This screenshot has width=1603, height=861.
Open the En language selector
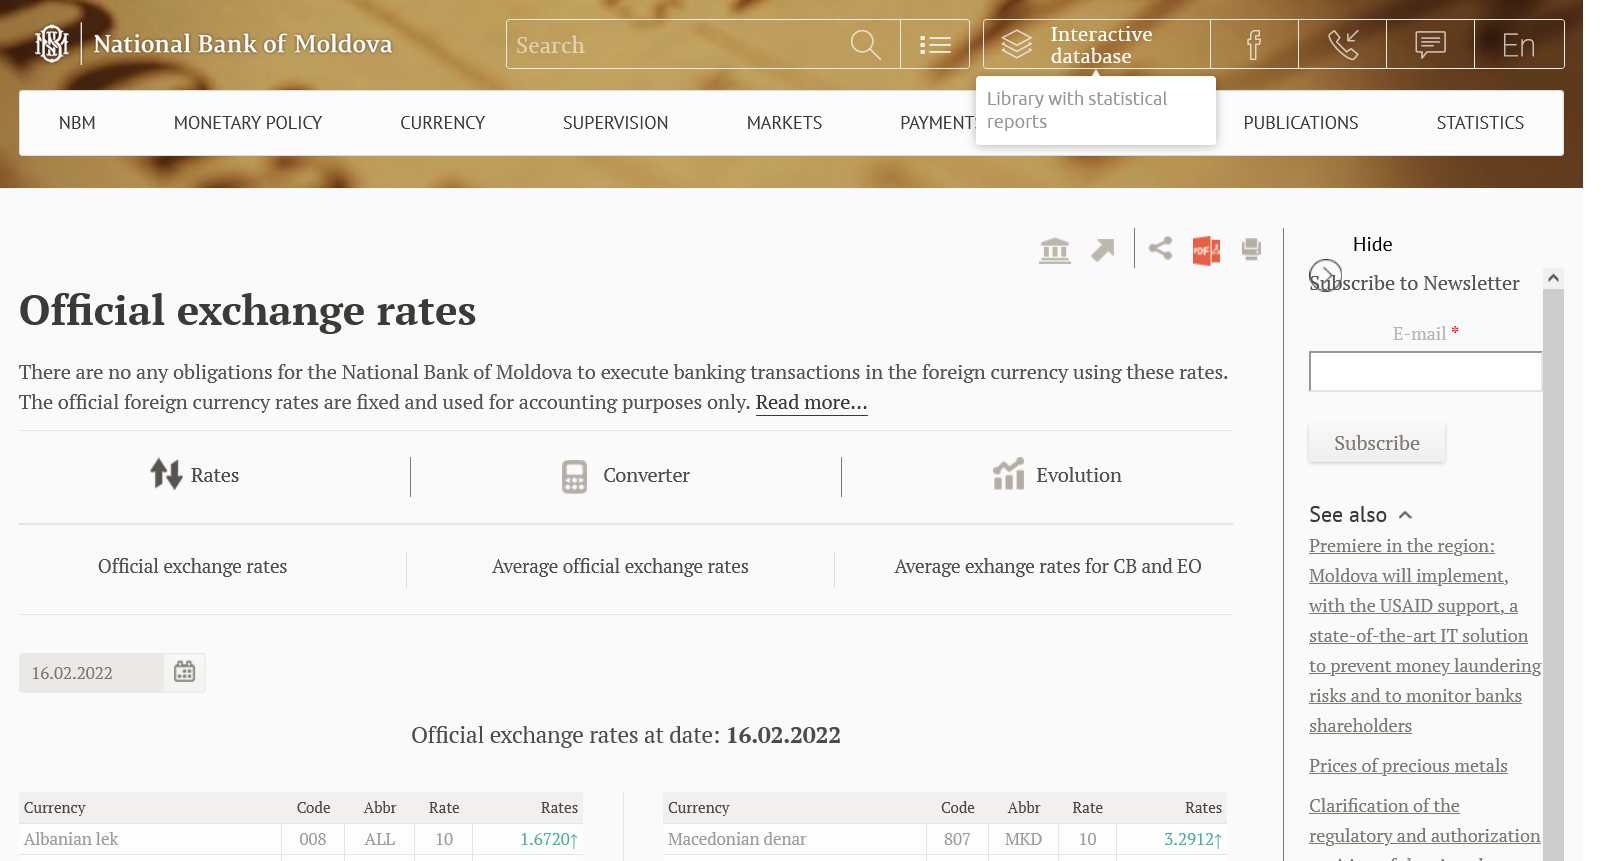[x=1518, y=45]
